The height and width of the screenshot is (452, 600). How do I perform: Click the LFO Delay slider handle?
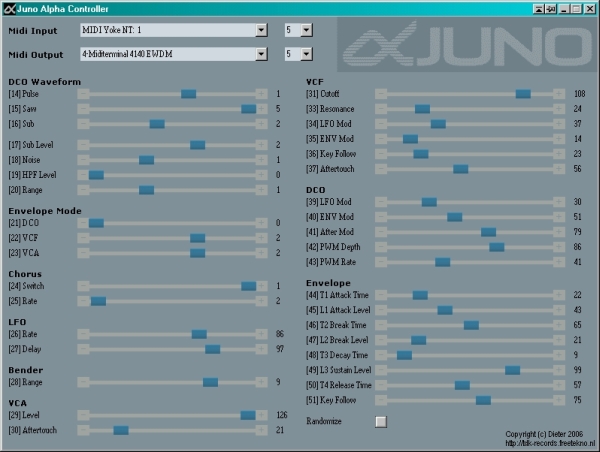click(x=212, y=349)
